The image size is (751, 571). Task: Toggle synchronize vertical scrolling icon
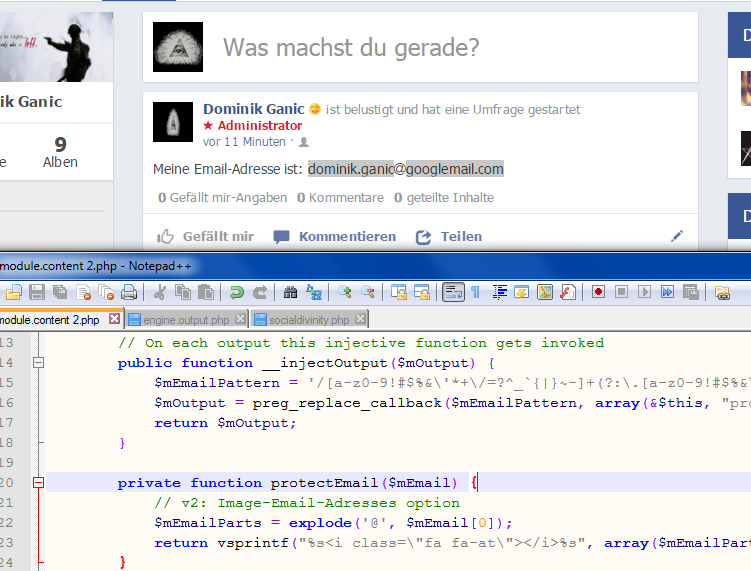(x=398, y=292)
